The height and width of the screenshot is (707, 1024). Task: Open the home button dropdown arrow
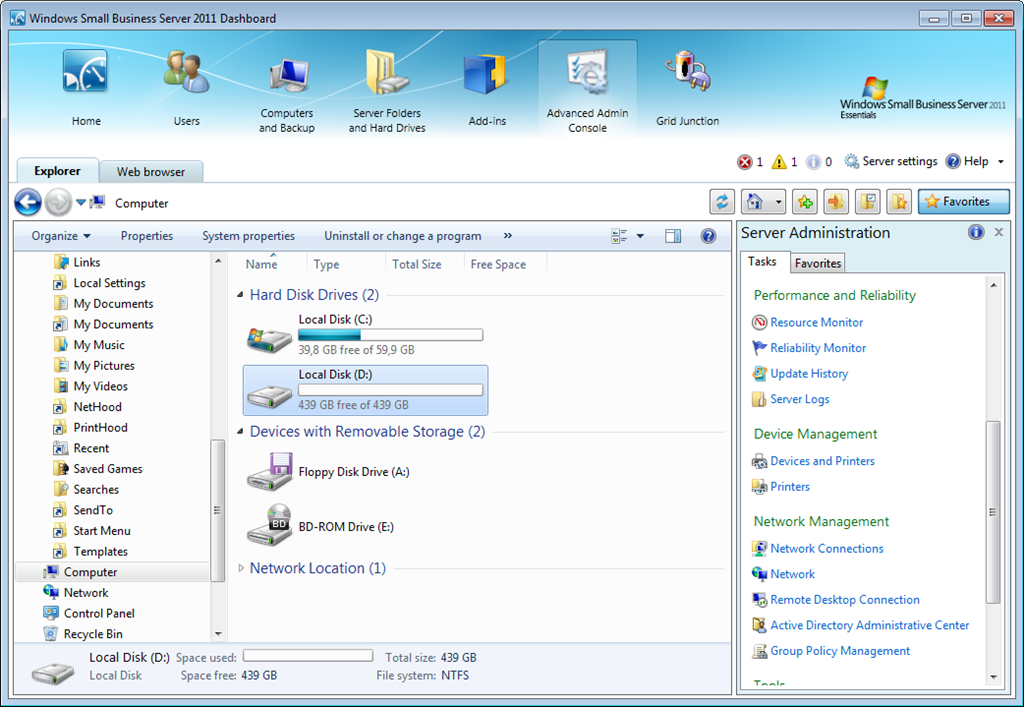(778, 202)
